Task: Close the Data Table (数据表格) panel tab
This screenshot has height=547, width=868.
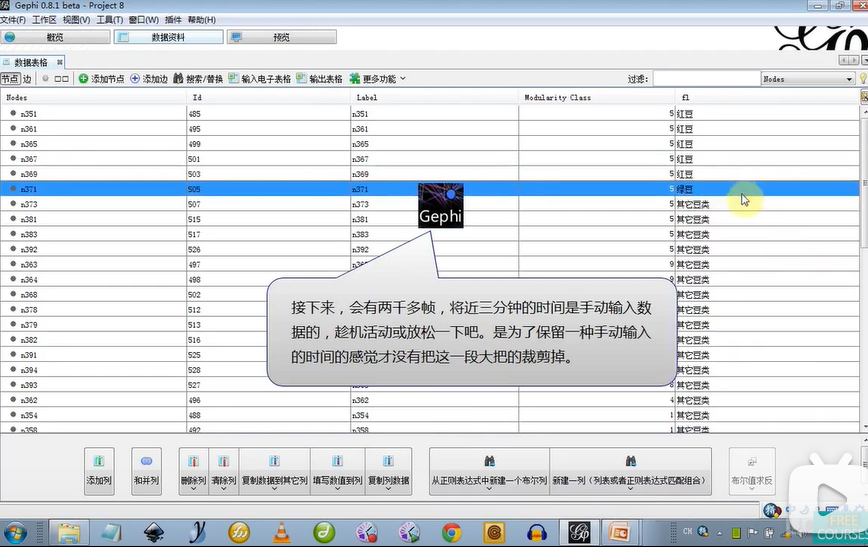Action: point(60,63)
